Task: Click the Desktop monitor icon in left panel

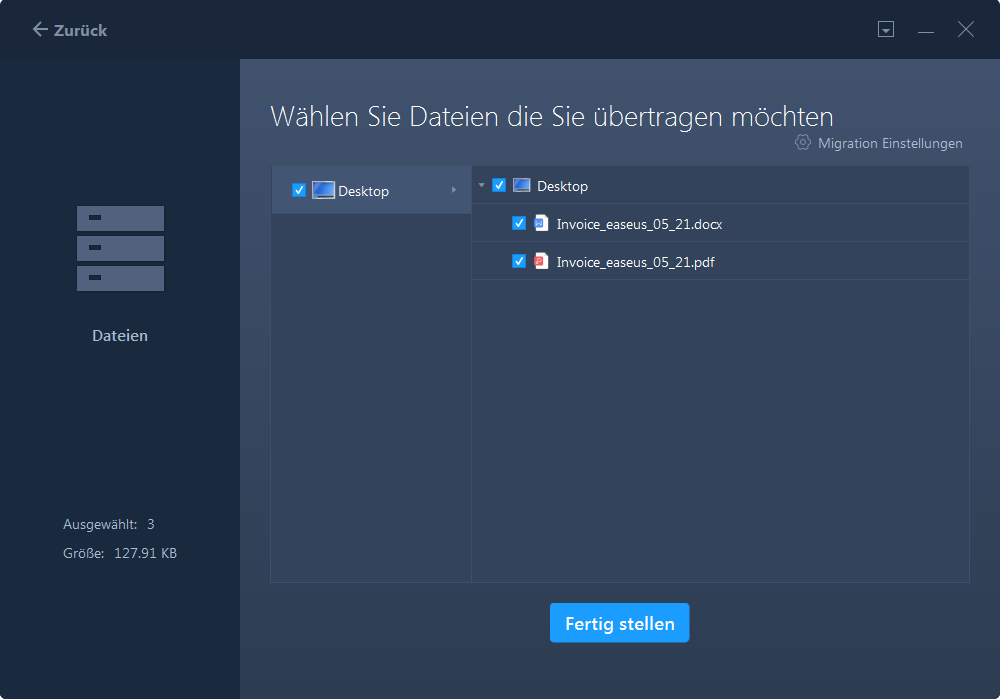Action: [x=323, y=190]
